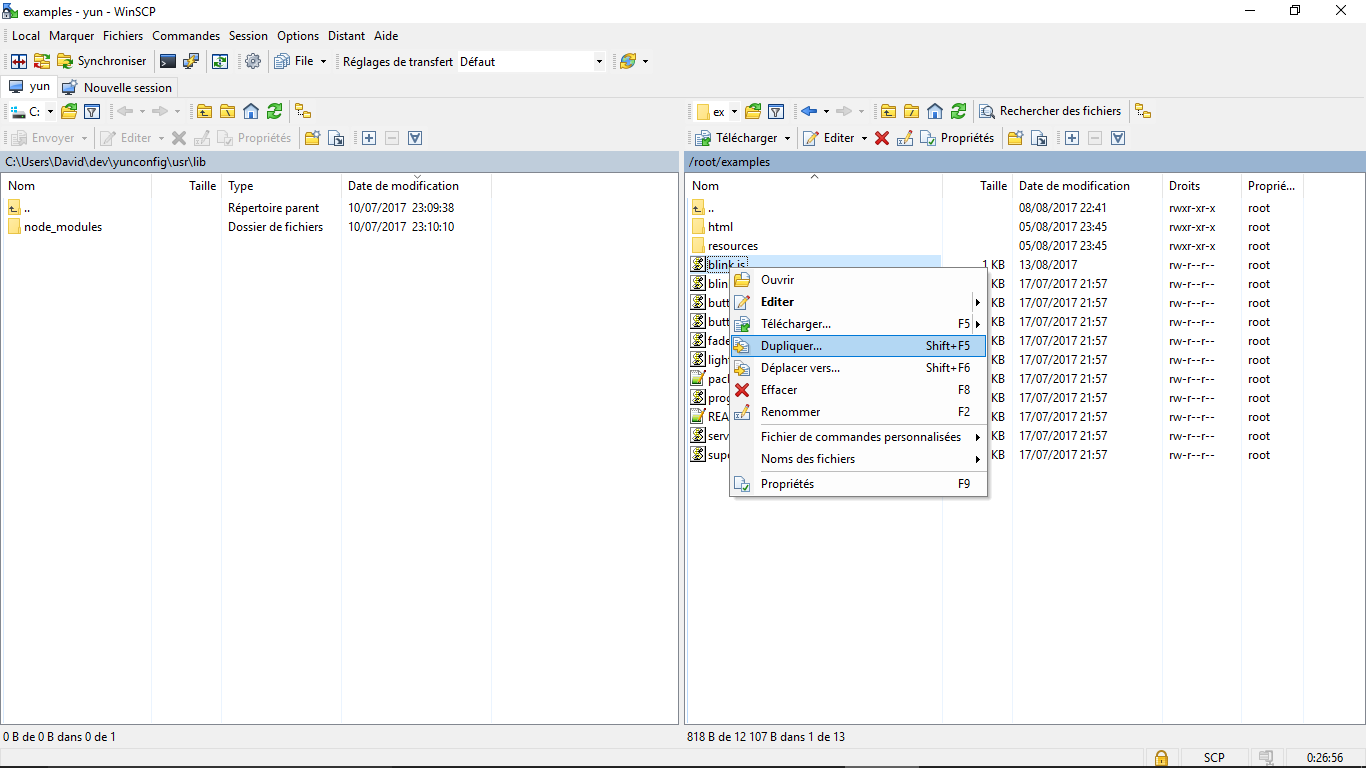The width and height of the screenshot is (1366, 768).
Task: Open session in PuTTY icon
Action: (x=191, y=61)
